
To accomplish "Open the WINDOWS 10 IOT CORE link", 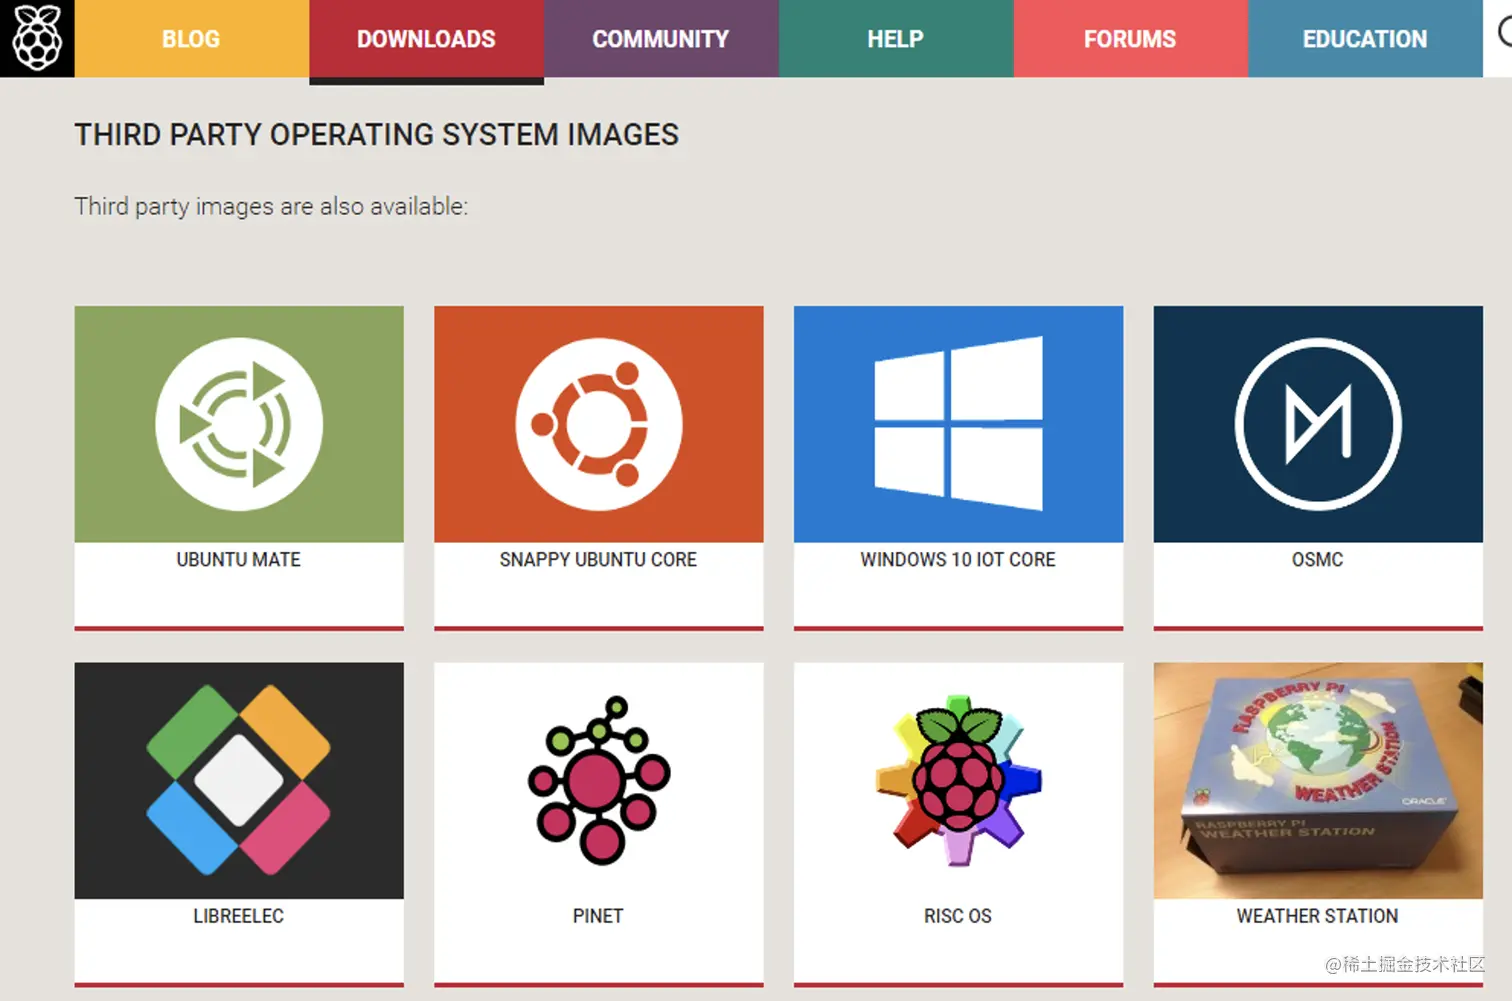I will 958,560.
